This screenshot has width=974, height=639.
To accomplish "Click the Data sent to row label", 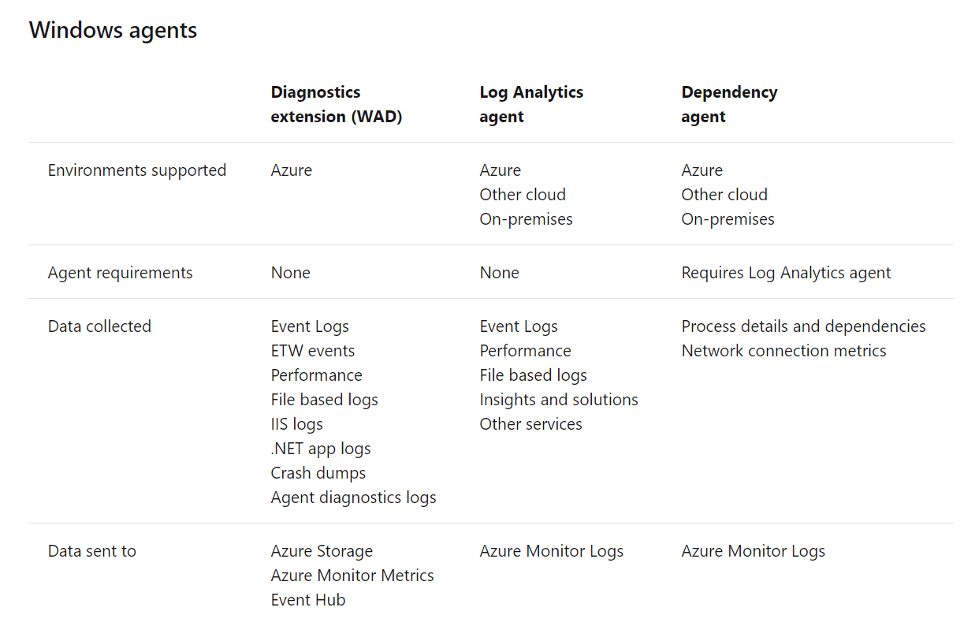I will 92,551.
